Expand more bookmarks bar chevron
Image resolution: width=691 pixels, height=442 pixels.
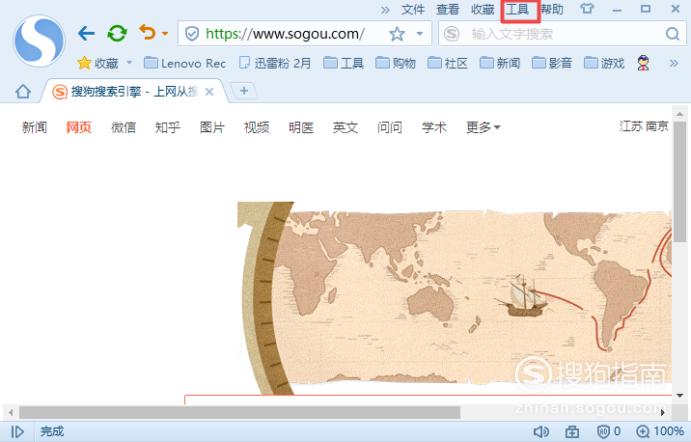674,63
